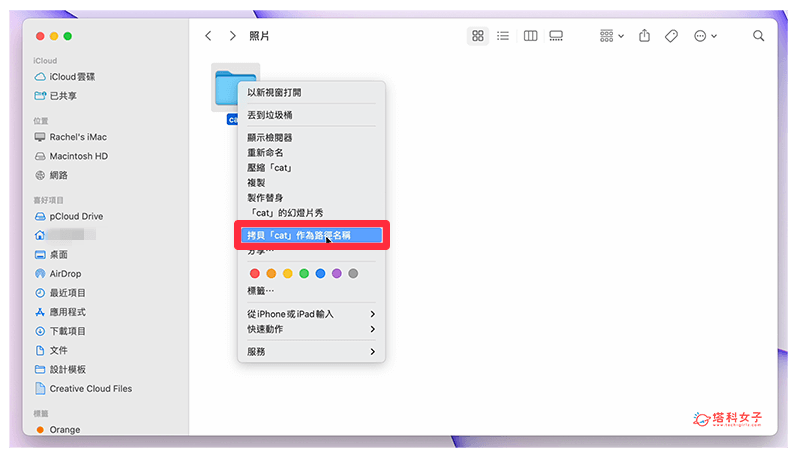Open 文件 in sidebar
The width and height of the screenshot is (800, 460).
pos(51,350)
